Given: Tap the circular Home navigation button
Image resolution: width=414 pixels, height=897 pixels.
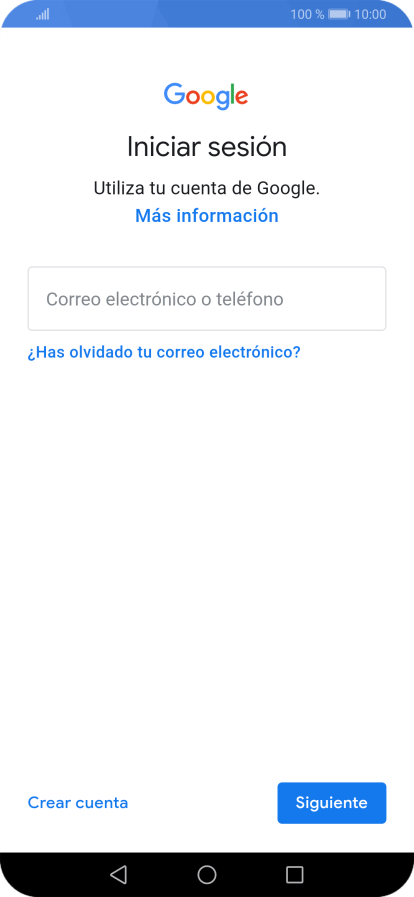Looking at the screenshot, I should [x=207, y=874].
